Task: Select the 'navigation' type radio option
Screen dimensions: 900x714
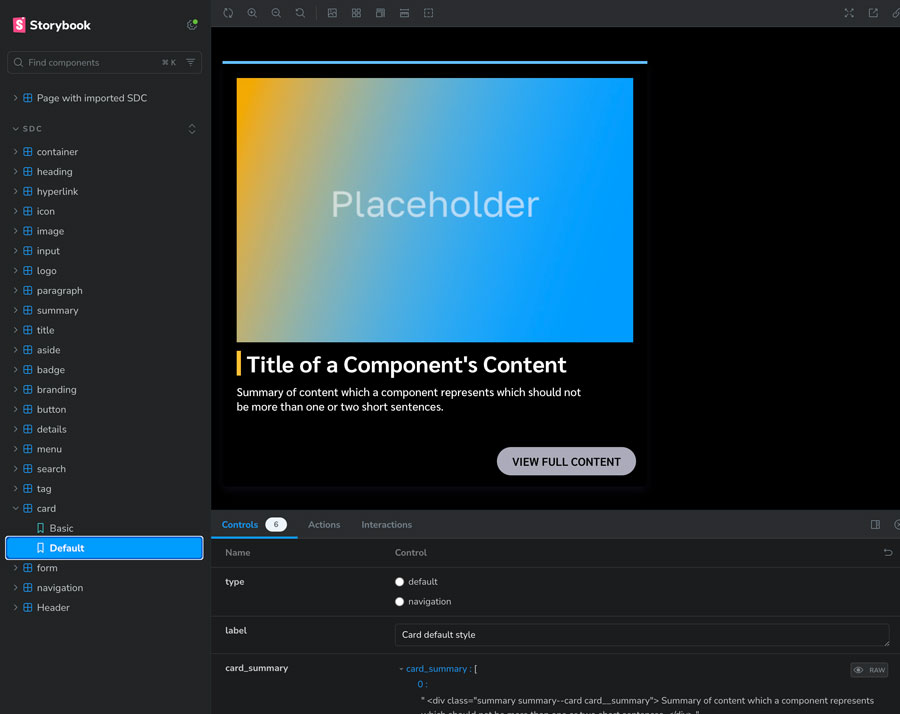Action: pyautogui.click(x=400, y=602)
